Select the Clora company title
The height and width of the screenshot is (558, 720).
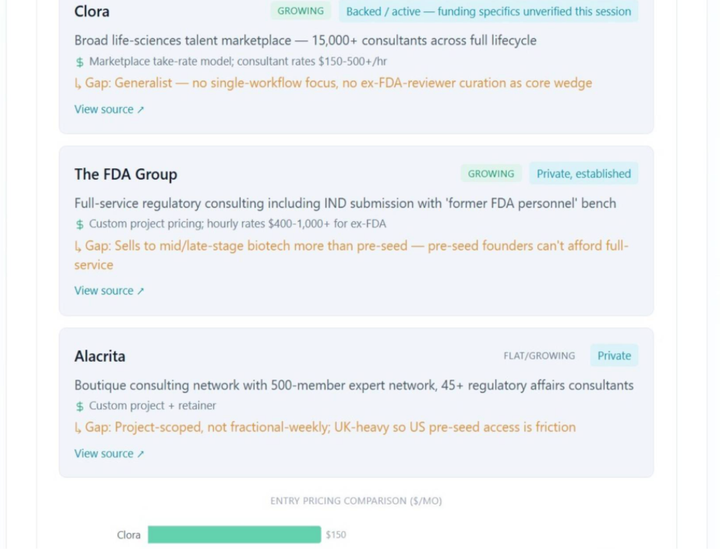tap(92, 11)
